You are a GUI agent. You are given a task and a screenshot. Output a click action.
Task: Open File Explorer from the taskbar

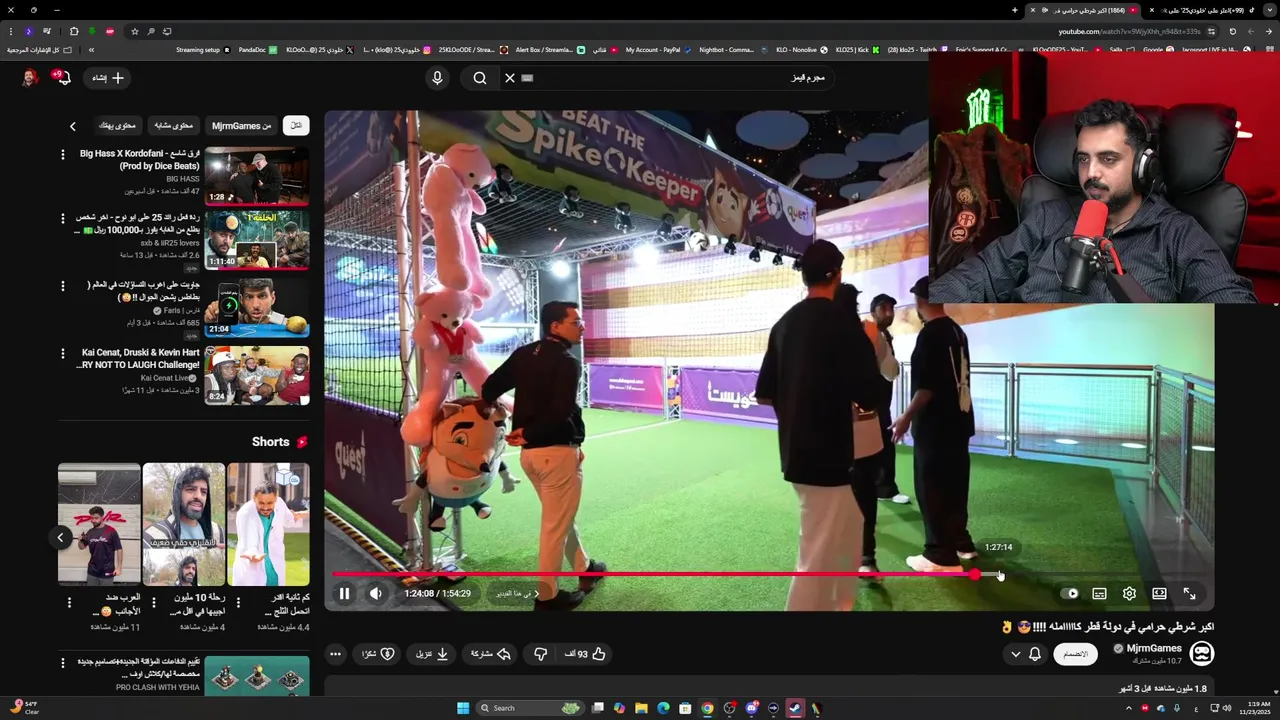[641, 708]
